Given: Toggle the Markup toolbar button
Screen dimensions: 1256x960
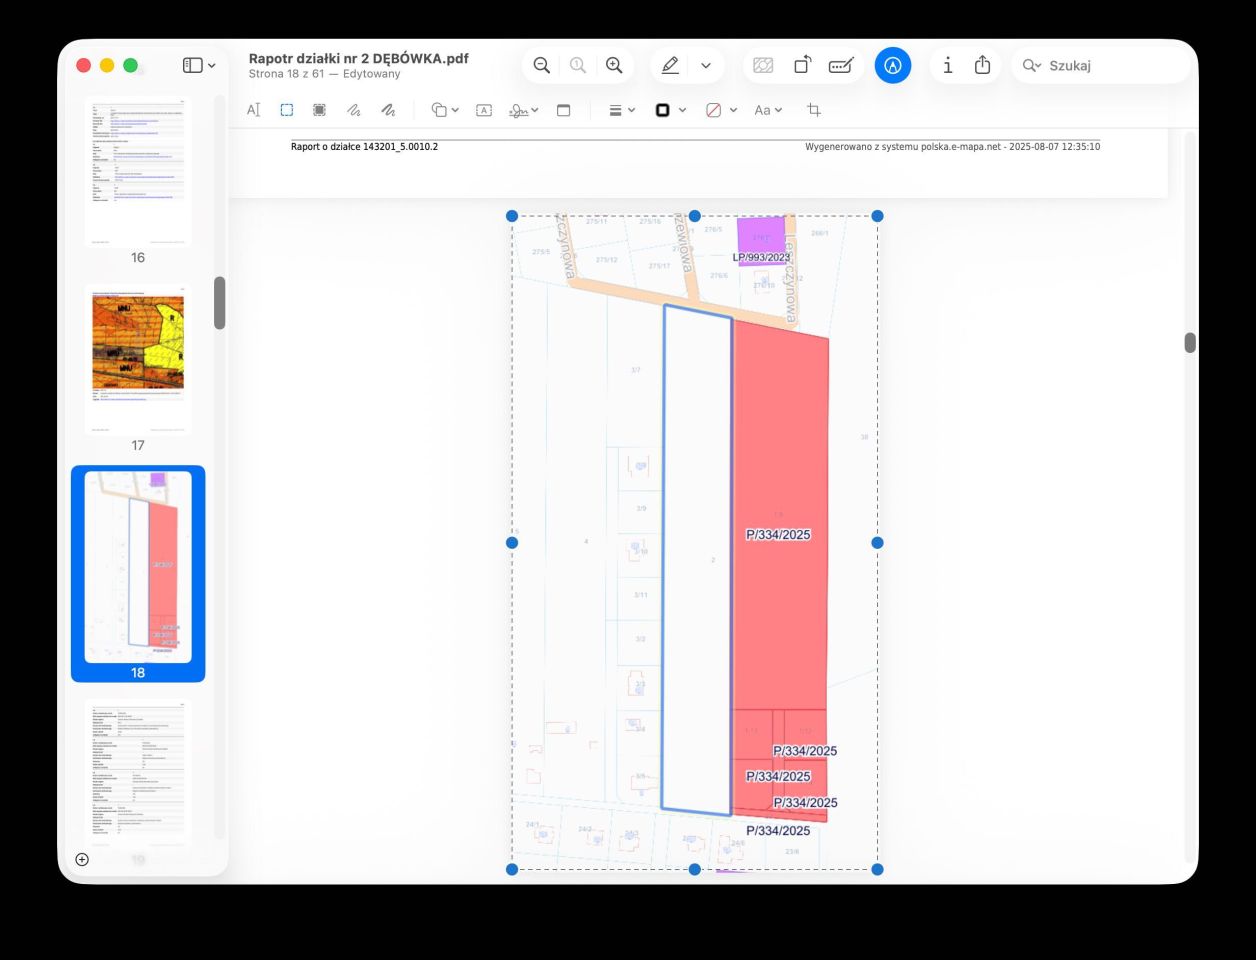Looking at the screenshot, I should [x=893, y=65].
